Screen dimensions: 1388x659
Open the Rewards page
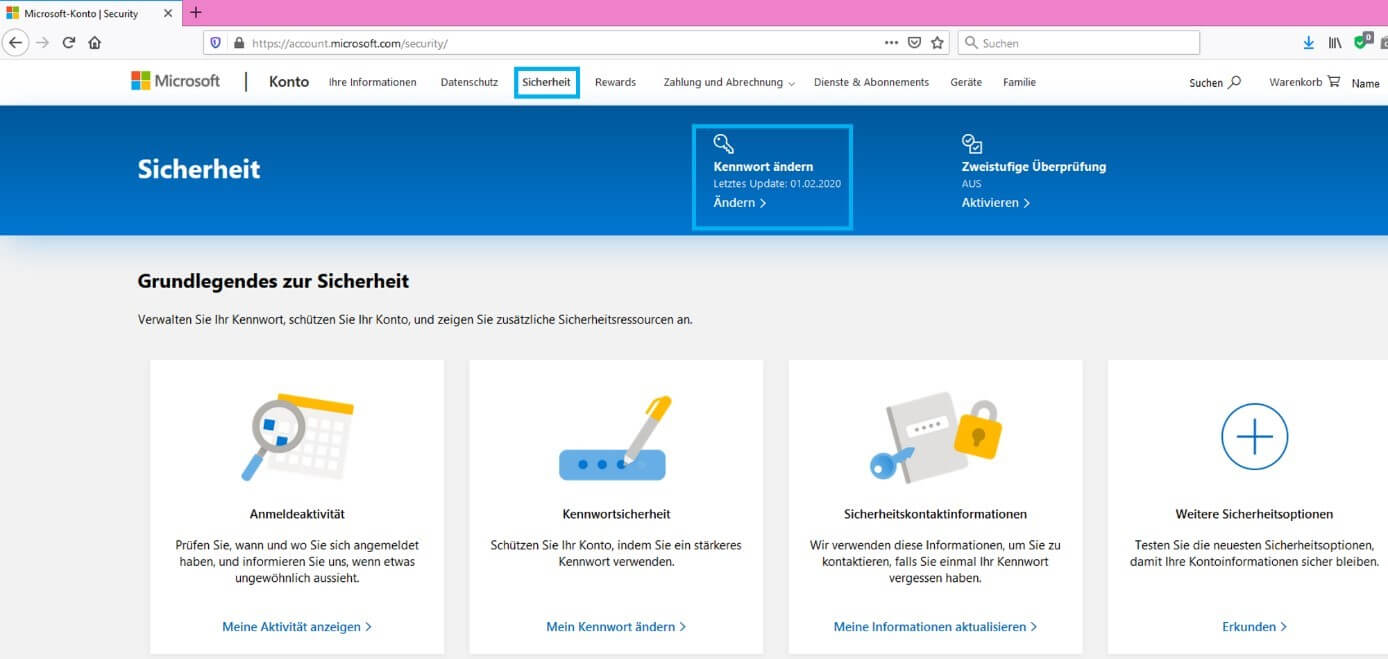pos(615,82)
